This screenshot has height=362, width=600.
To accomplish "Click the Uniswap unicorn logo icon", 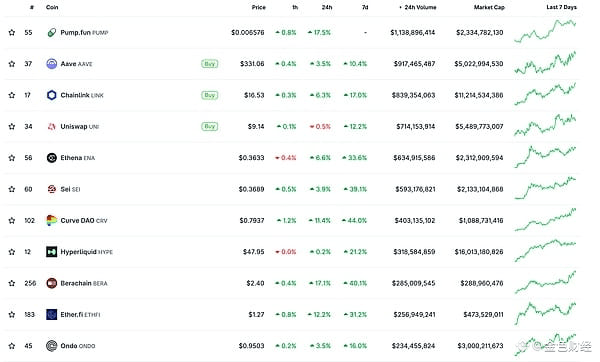I will pyautogui.click(x=52, y=126).
